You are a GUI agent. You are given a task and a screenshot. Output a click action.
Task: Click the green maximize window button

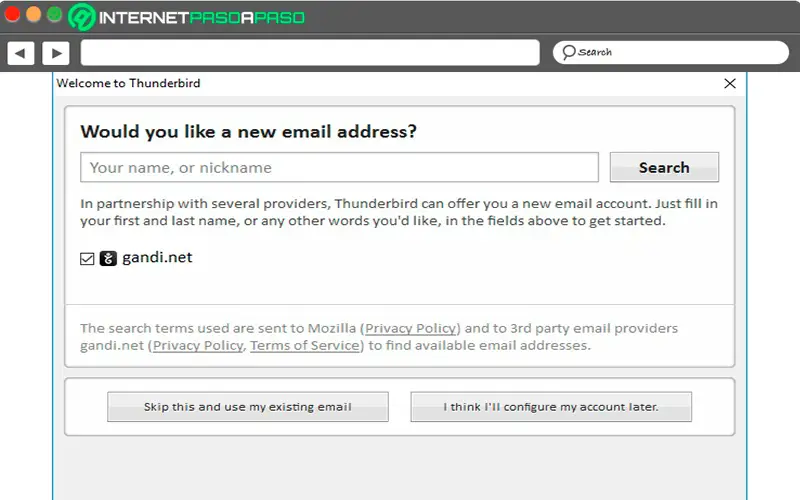tap(54, 14)
